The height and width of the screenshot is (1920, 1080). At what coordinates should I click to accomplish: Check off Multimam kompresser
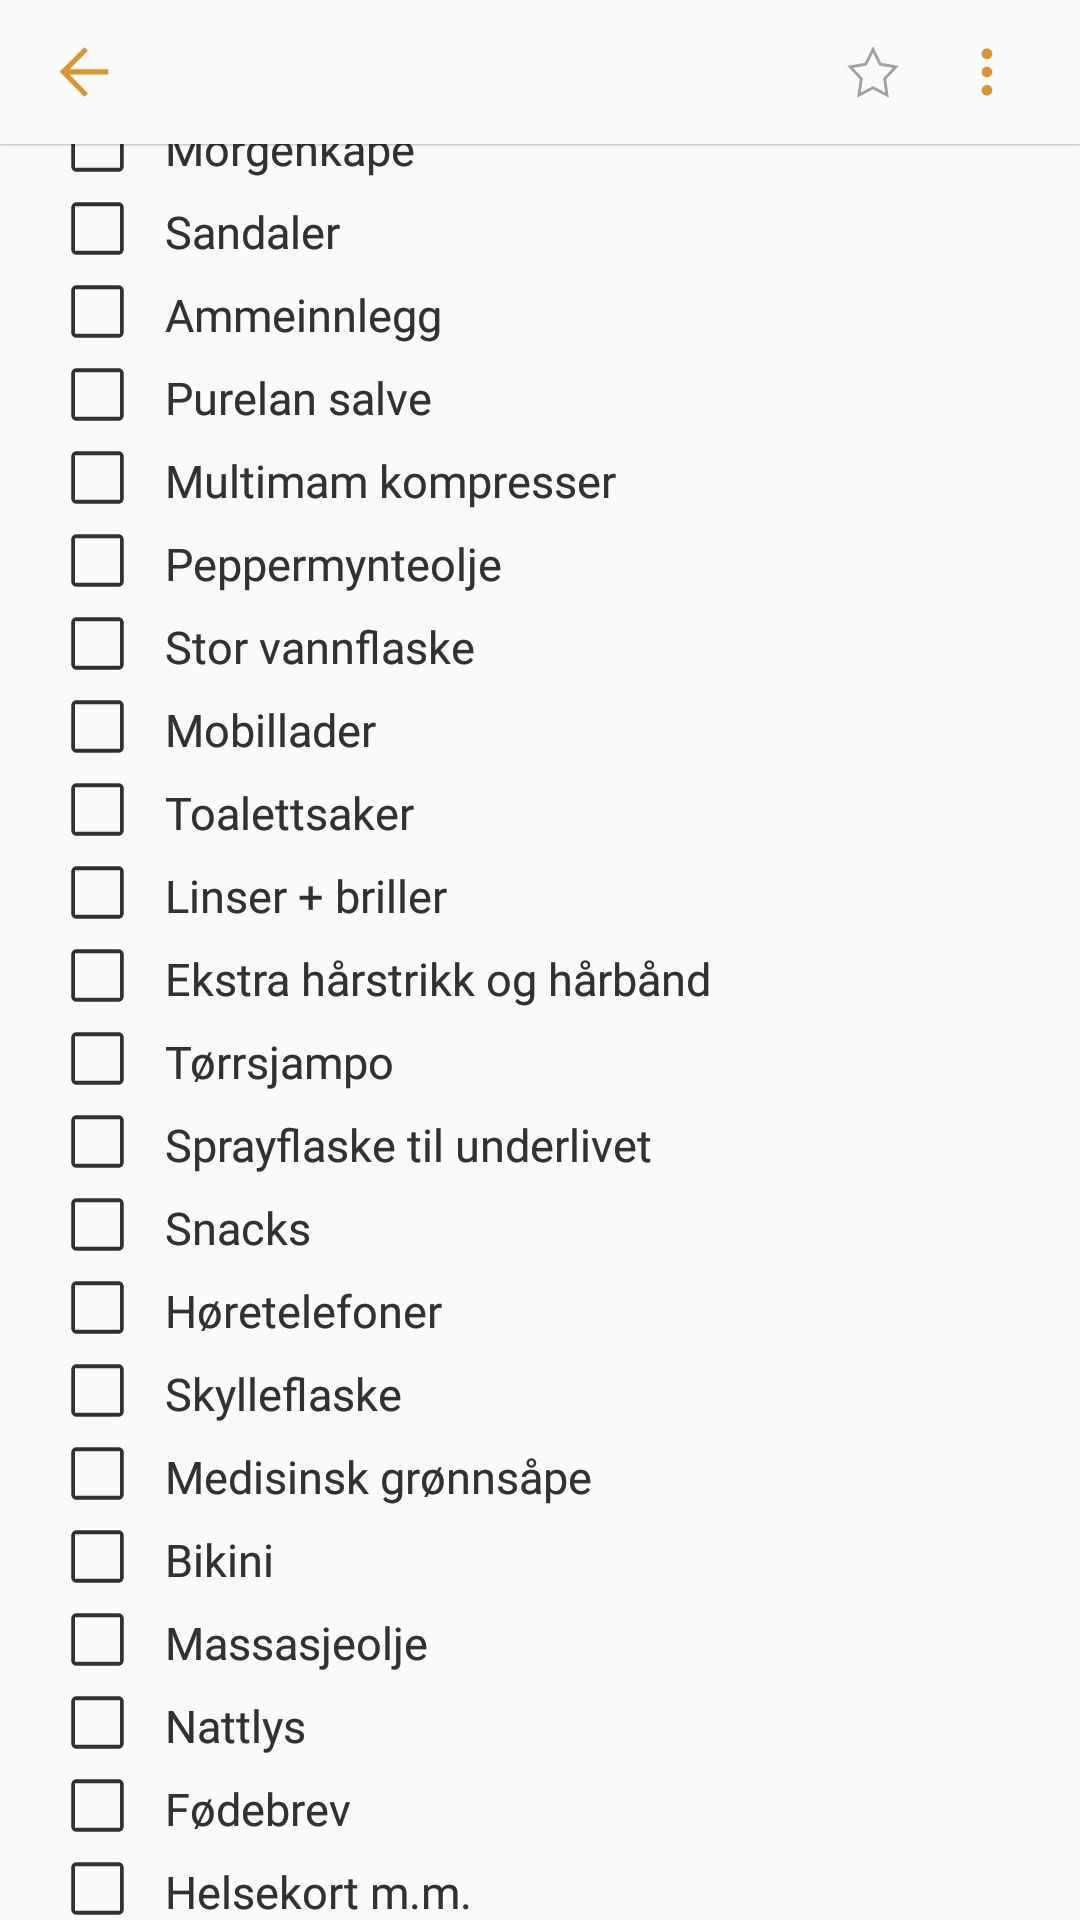click(98, 478)
